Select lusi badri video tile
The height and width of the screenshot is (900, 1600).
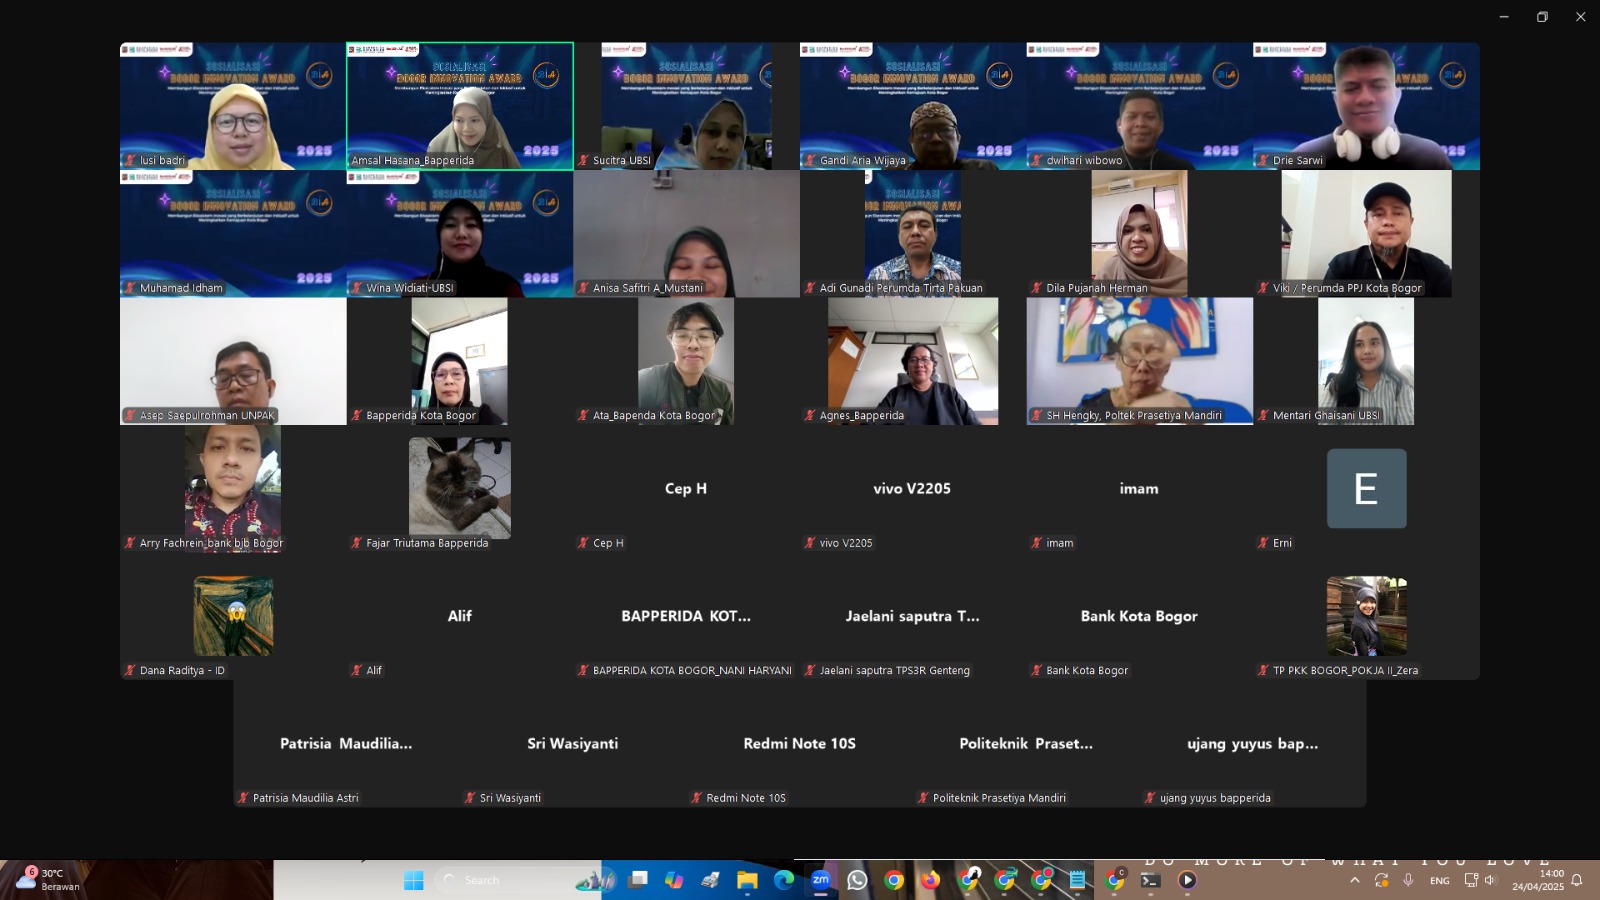coord(233,106)
